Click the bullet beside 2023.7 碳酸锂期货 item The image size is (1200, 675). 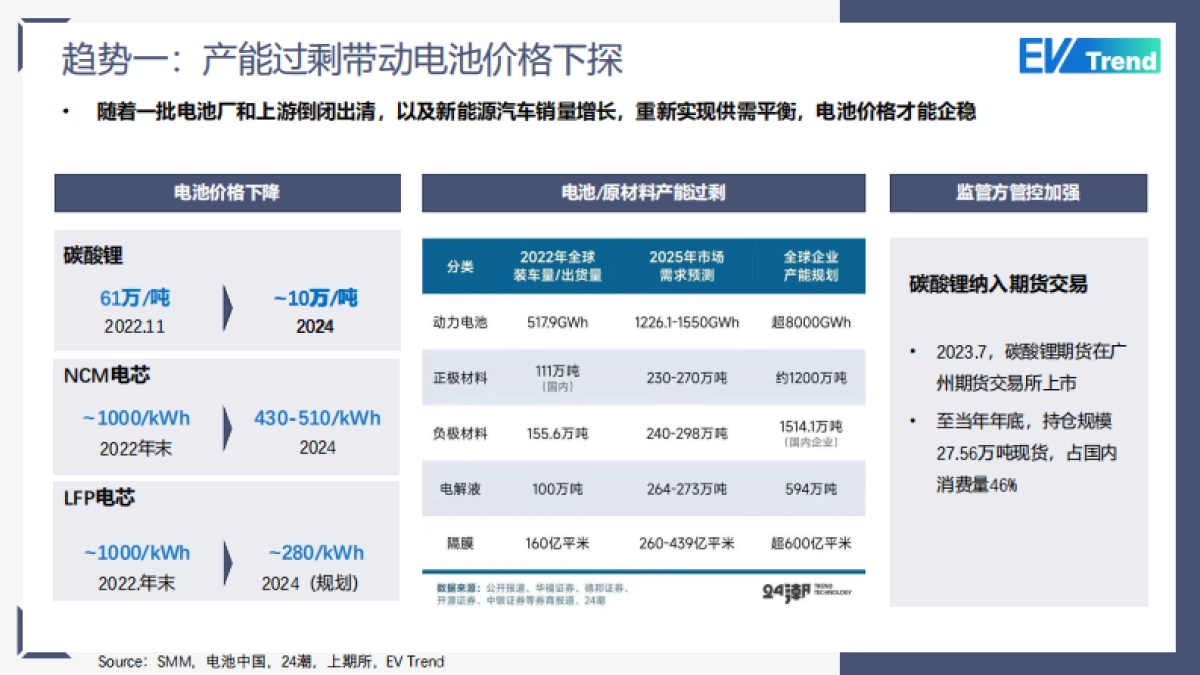(913, 350)
